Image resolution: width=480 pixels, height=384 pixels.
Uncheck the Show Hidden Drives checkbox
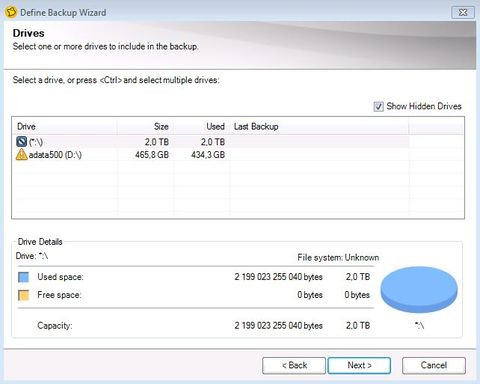point(378,107)
